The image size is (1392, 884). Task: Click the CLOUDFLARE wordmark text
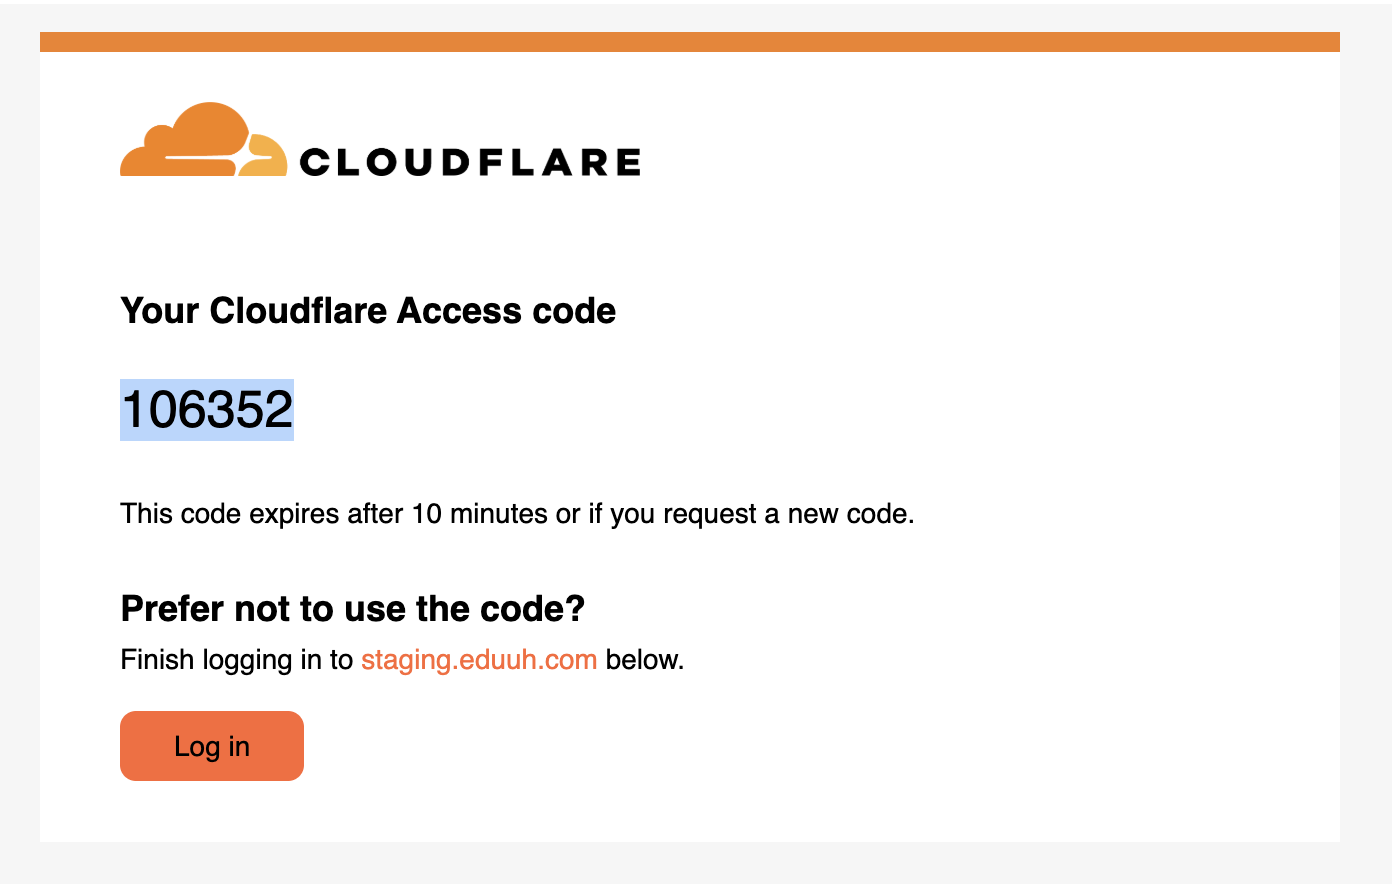click(470, 162)
